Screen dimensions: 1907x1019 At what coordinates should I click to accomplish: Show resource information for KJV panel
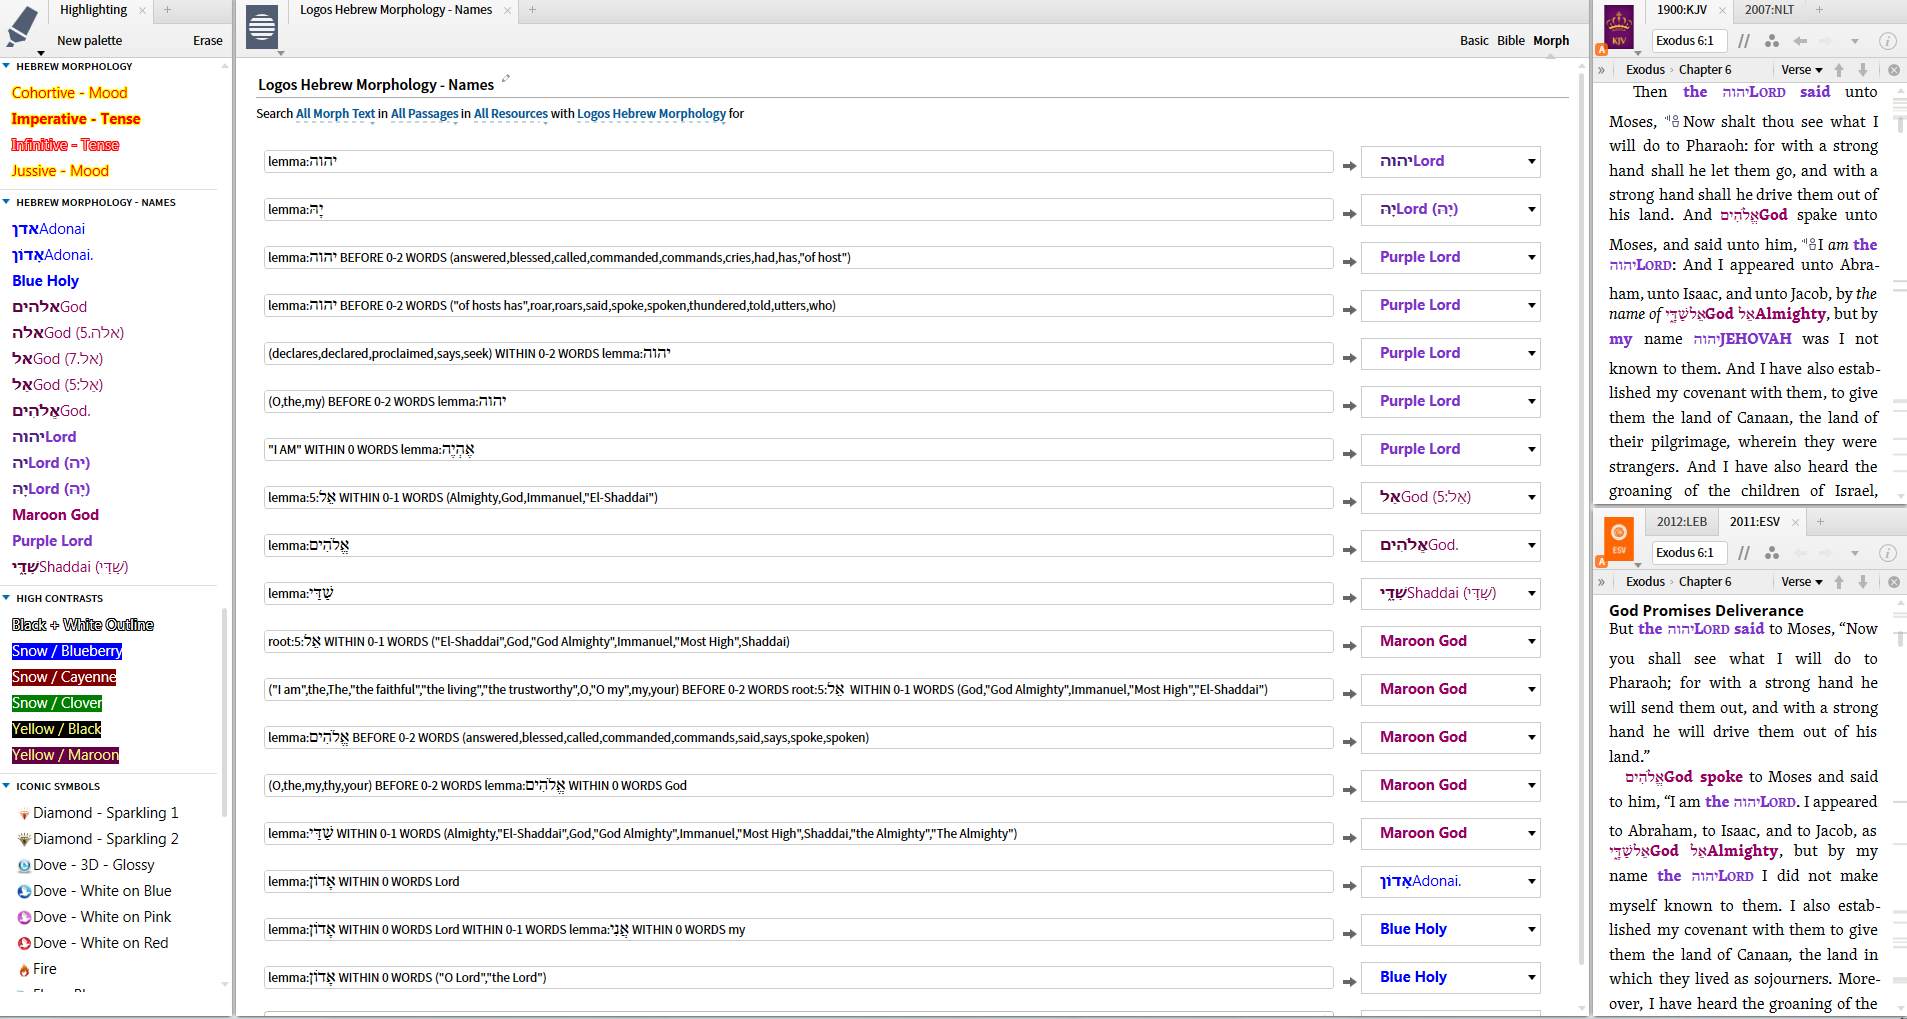point(1887,41)
